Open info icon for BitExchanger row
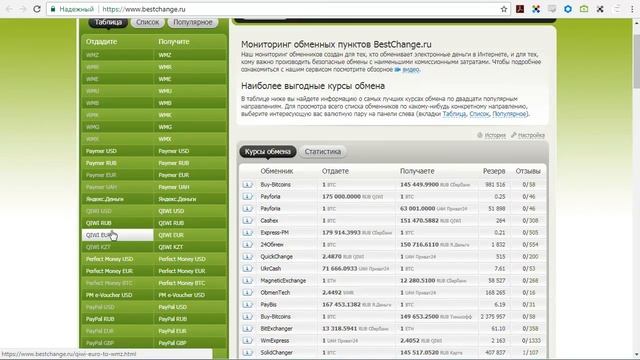Viewport: 640px width, 360px height. click(247, 329)
